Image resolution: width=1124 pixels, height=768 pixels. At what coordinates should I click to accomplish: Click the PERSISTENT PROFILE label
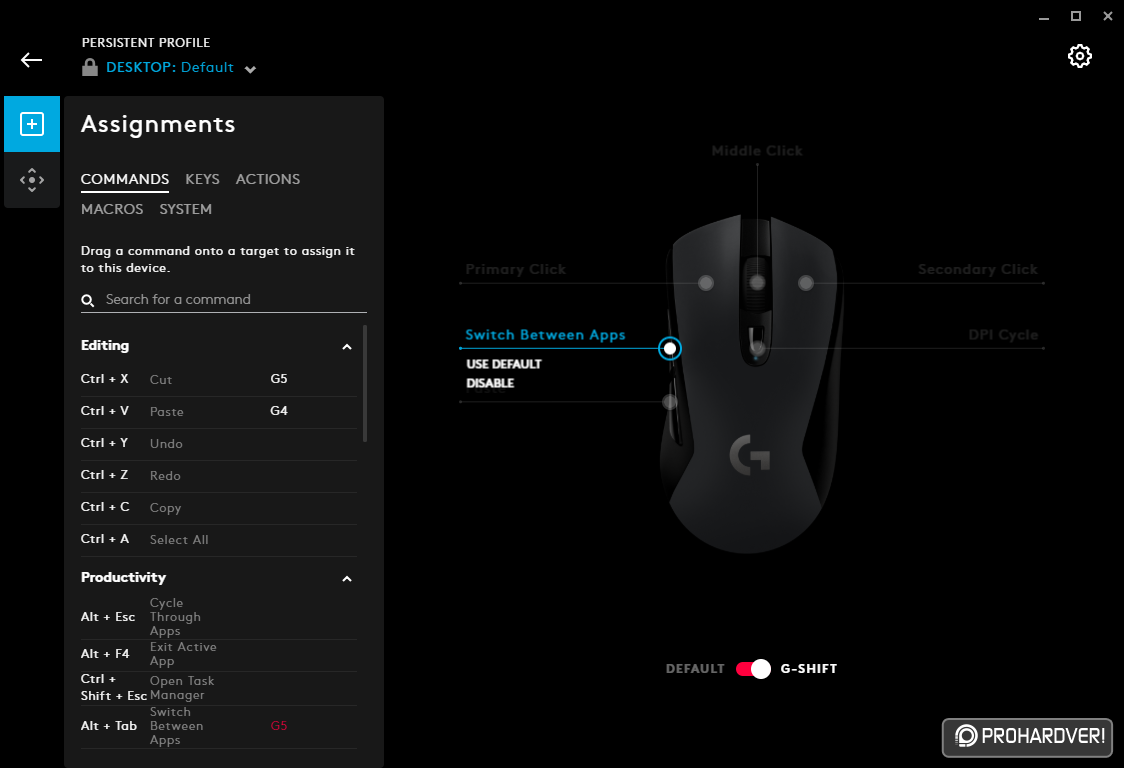point(146,43)
